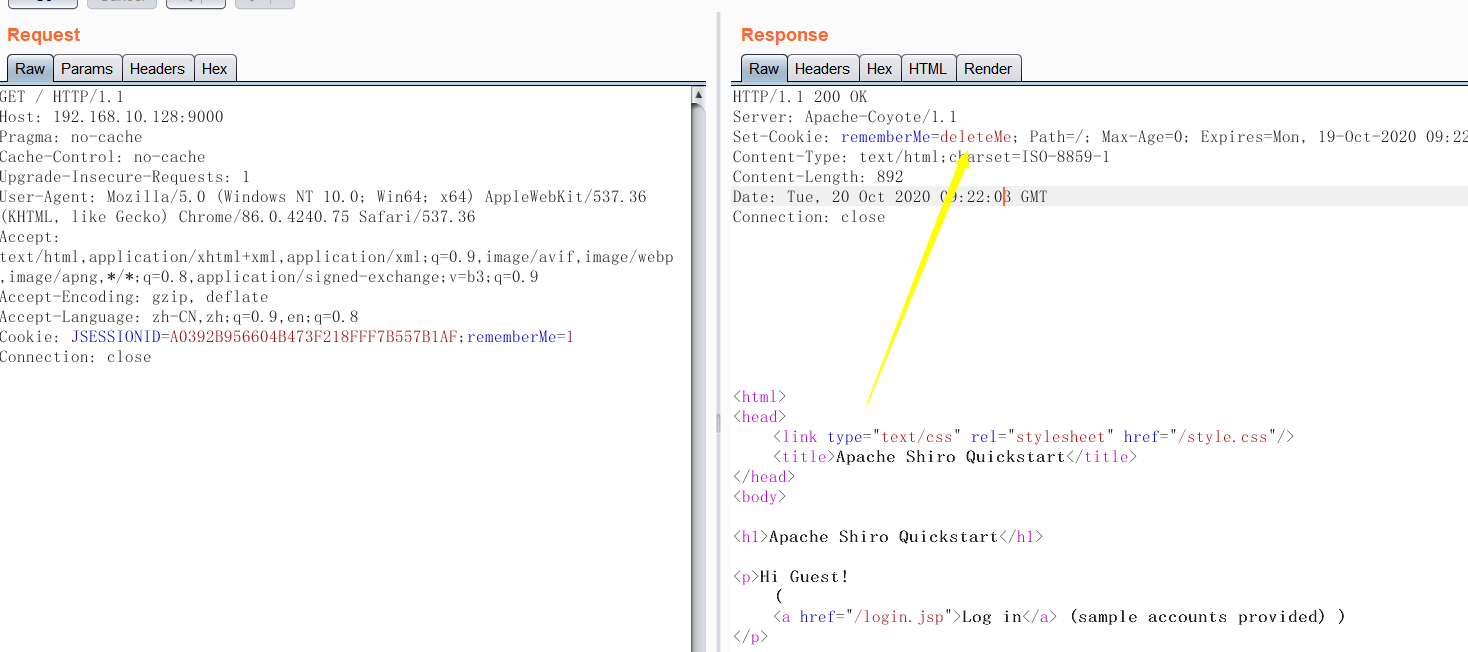The width and height of the screenshot is (1468, 652).
Task: Click 'Connection: close' in the Request pane
Action: coord(76,357)
